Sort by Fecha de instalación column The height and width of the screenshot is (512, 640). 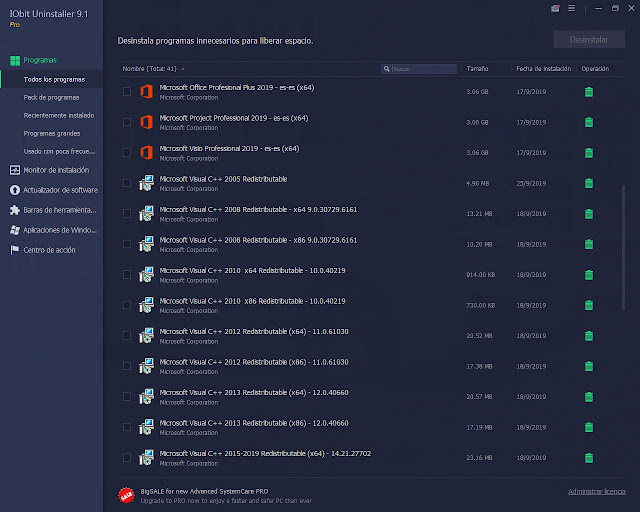543,69
